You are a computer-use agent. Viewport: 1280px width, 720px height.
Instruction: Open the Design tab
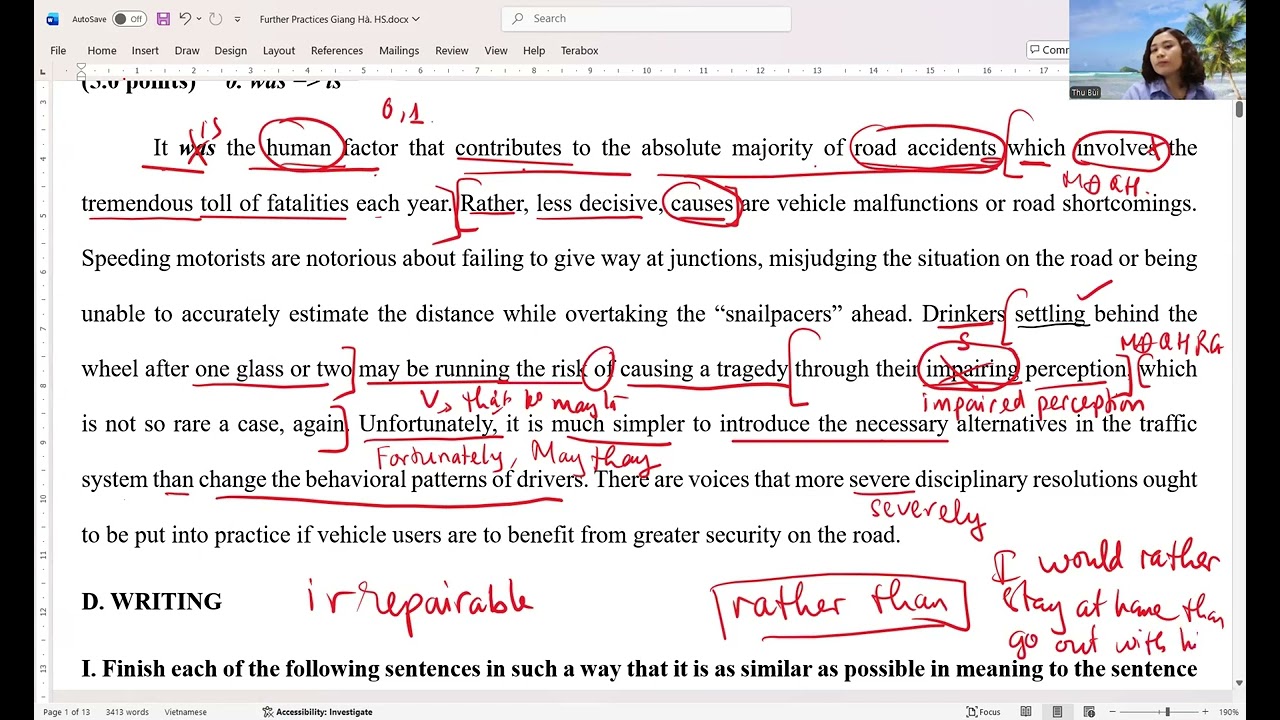tap(230, 51)
